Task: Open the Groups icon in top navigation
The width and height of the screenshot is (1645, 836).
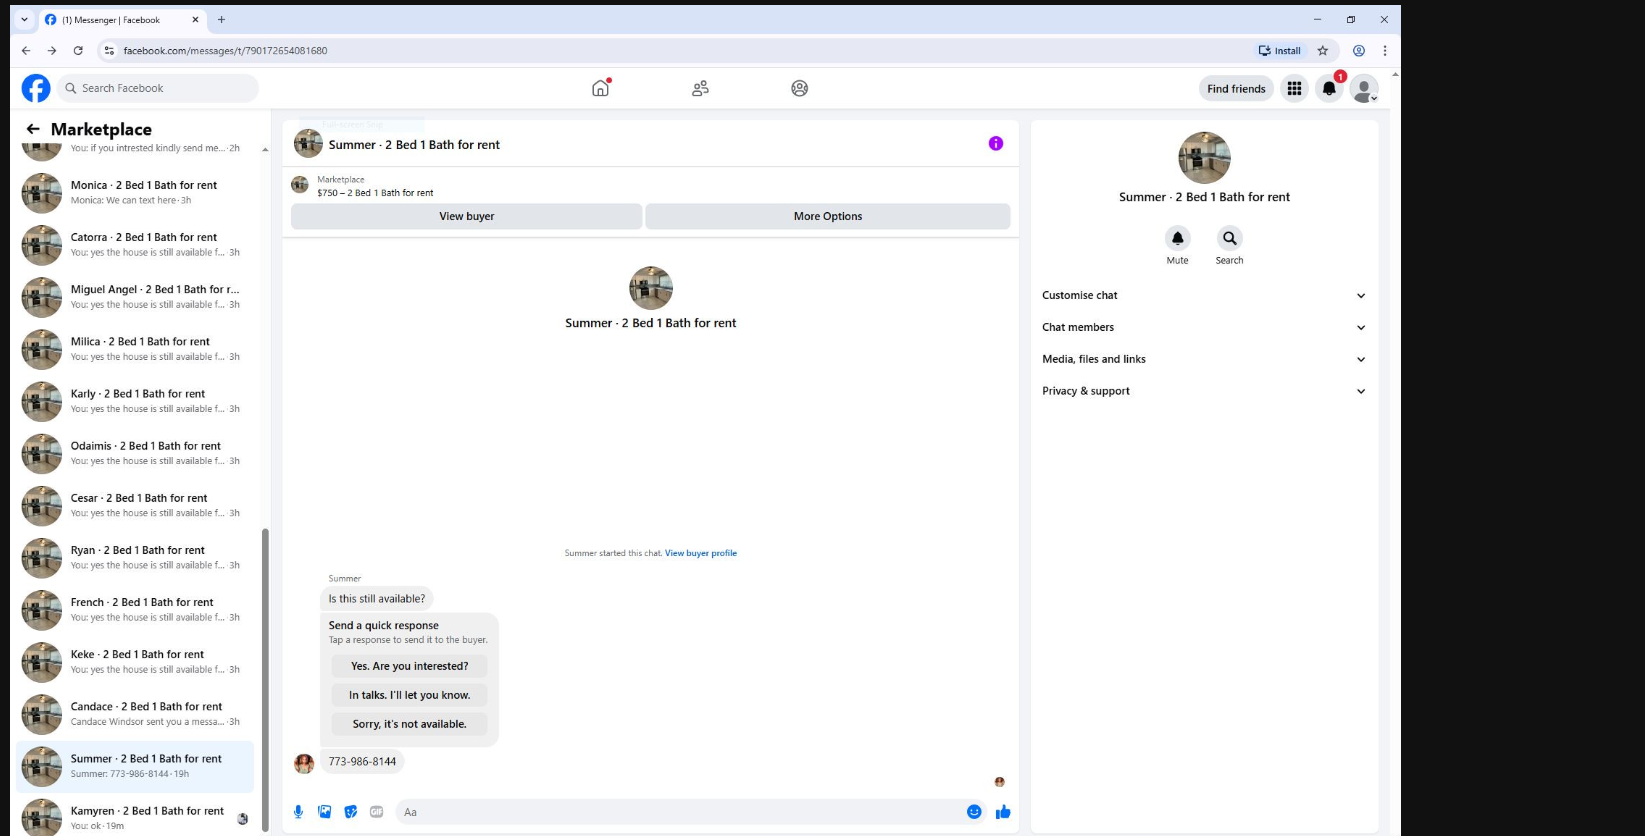Action: [799, 88]
